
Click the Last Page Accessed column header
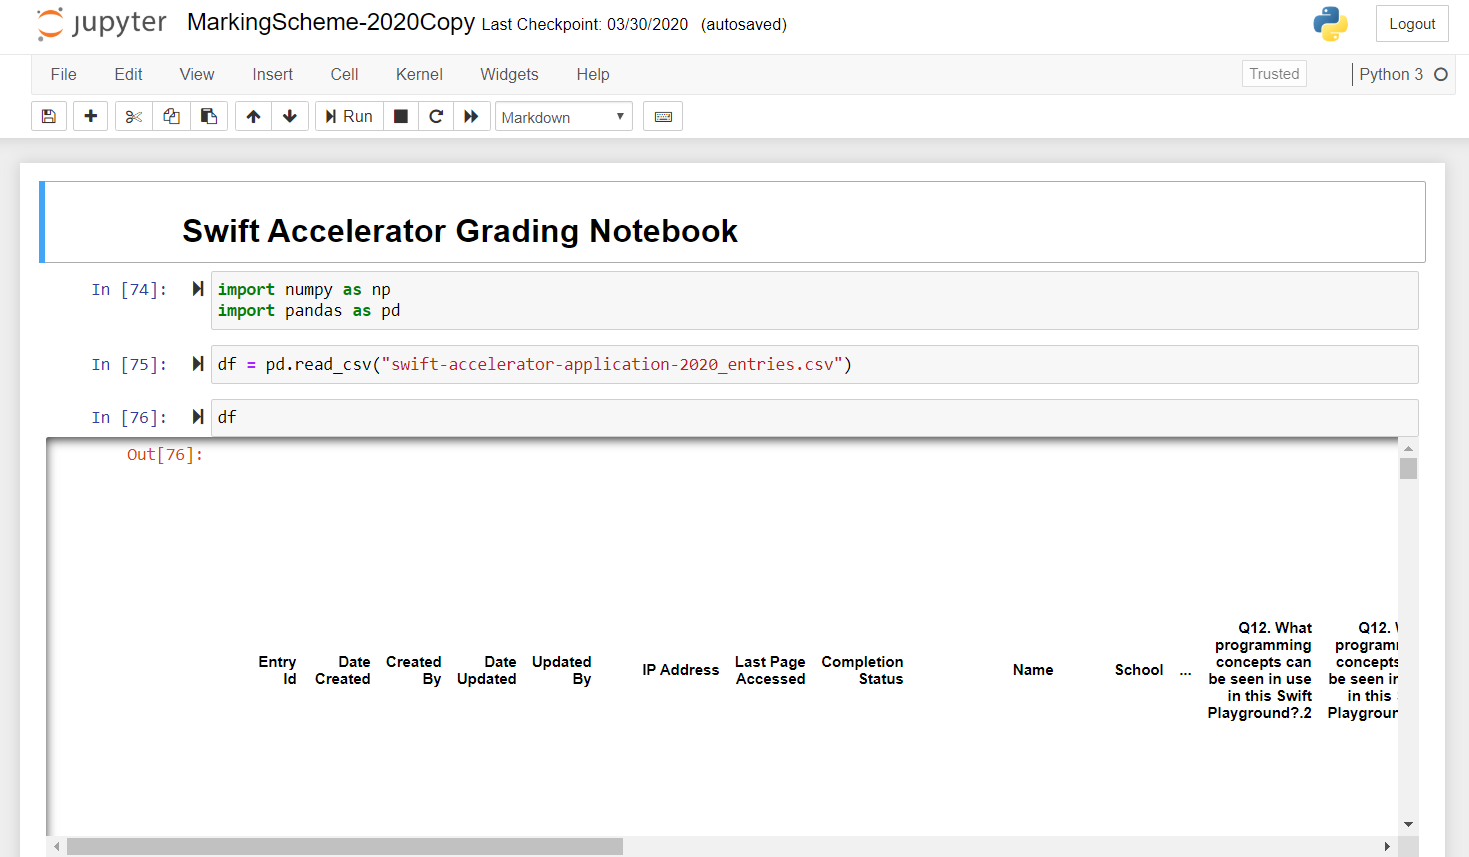(x=770, y=670)
